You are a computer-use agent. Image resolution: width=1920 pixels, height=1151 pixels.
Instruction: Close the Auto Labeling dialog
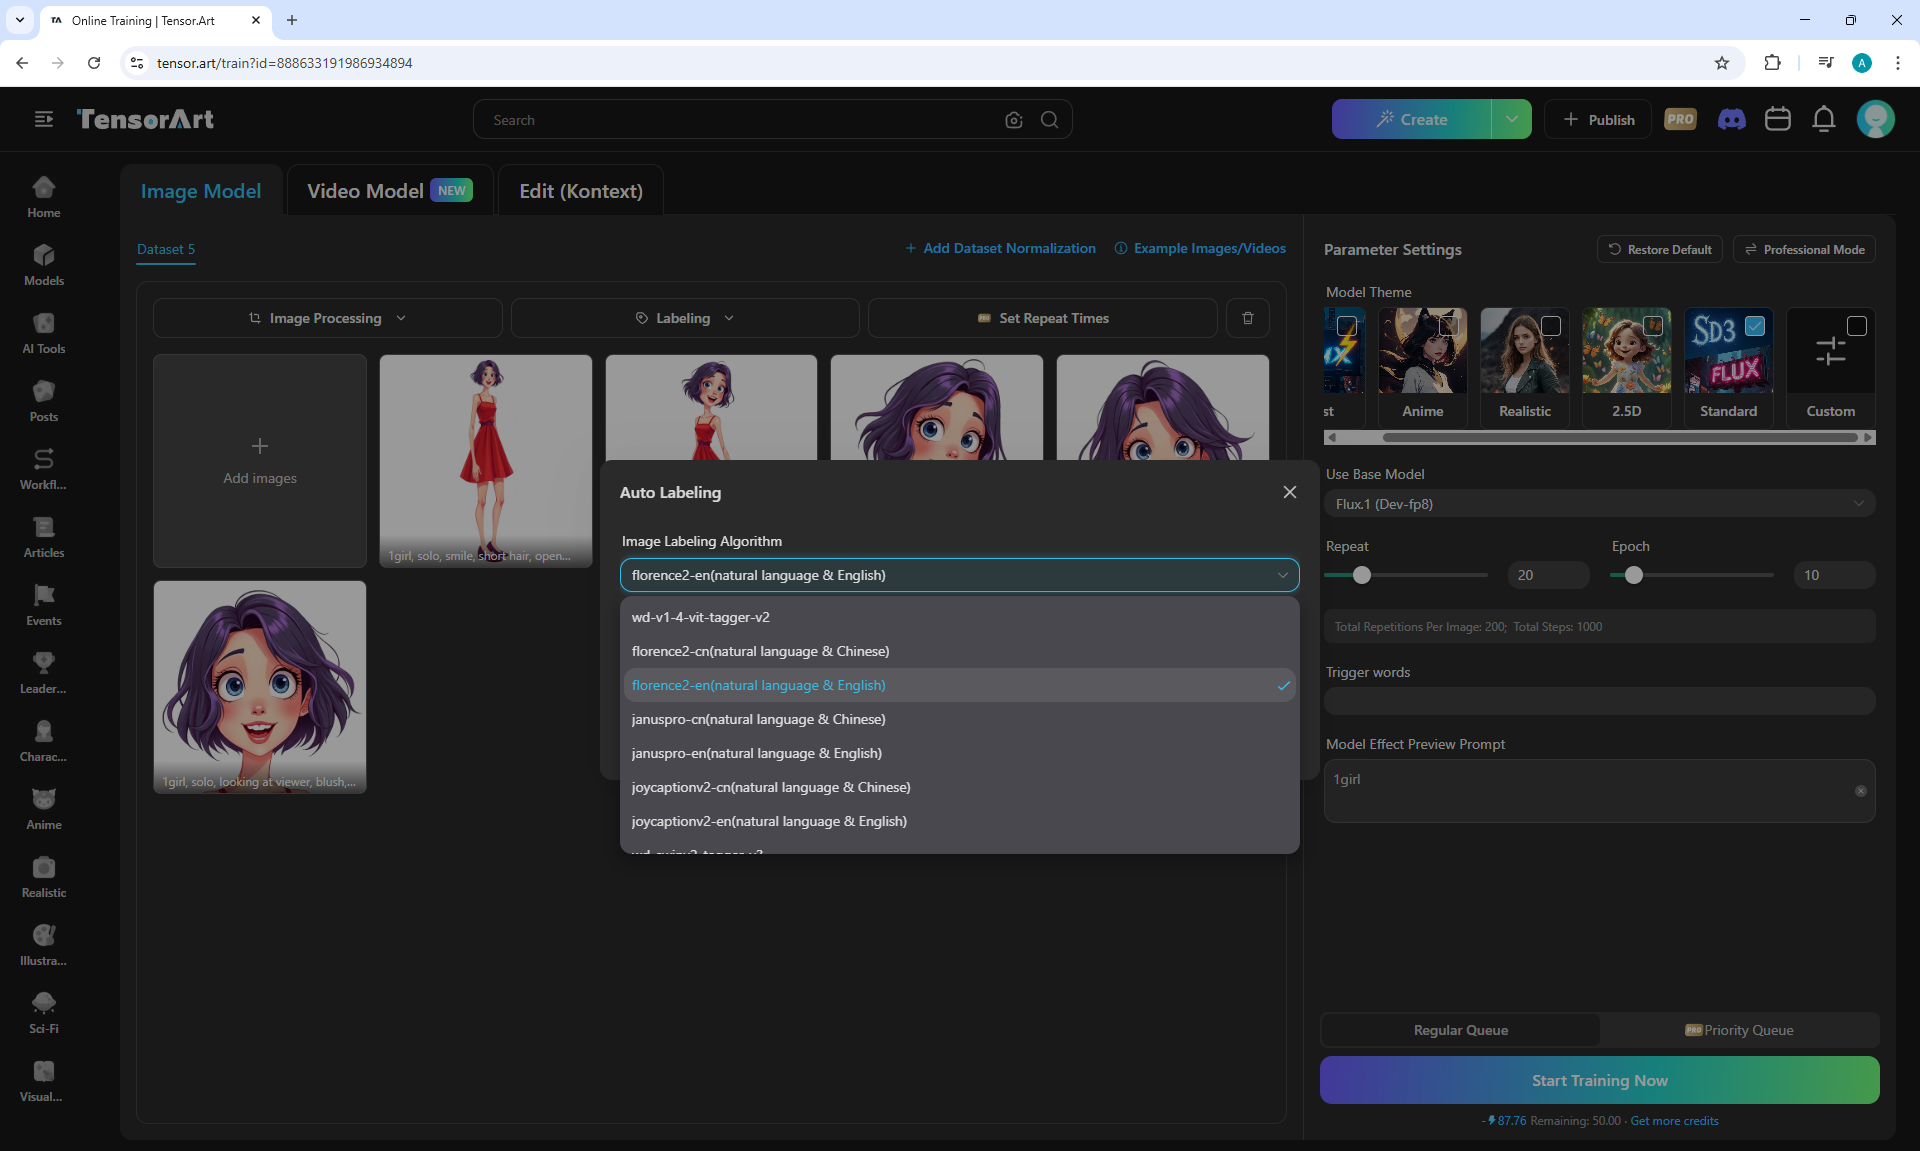pos(1289,492)
